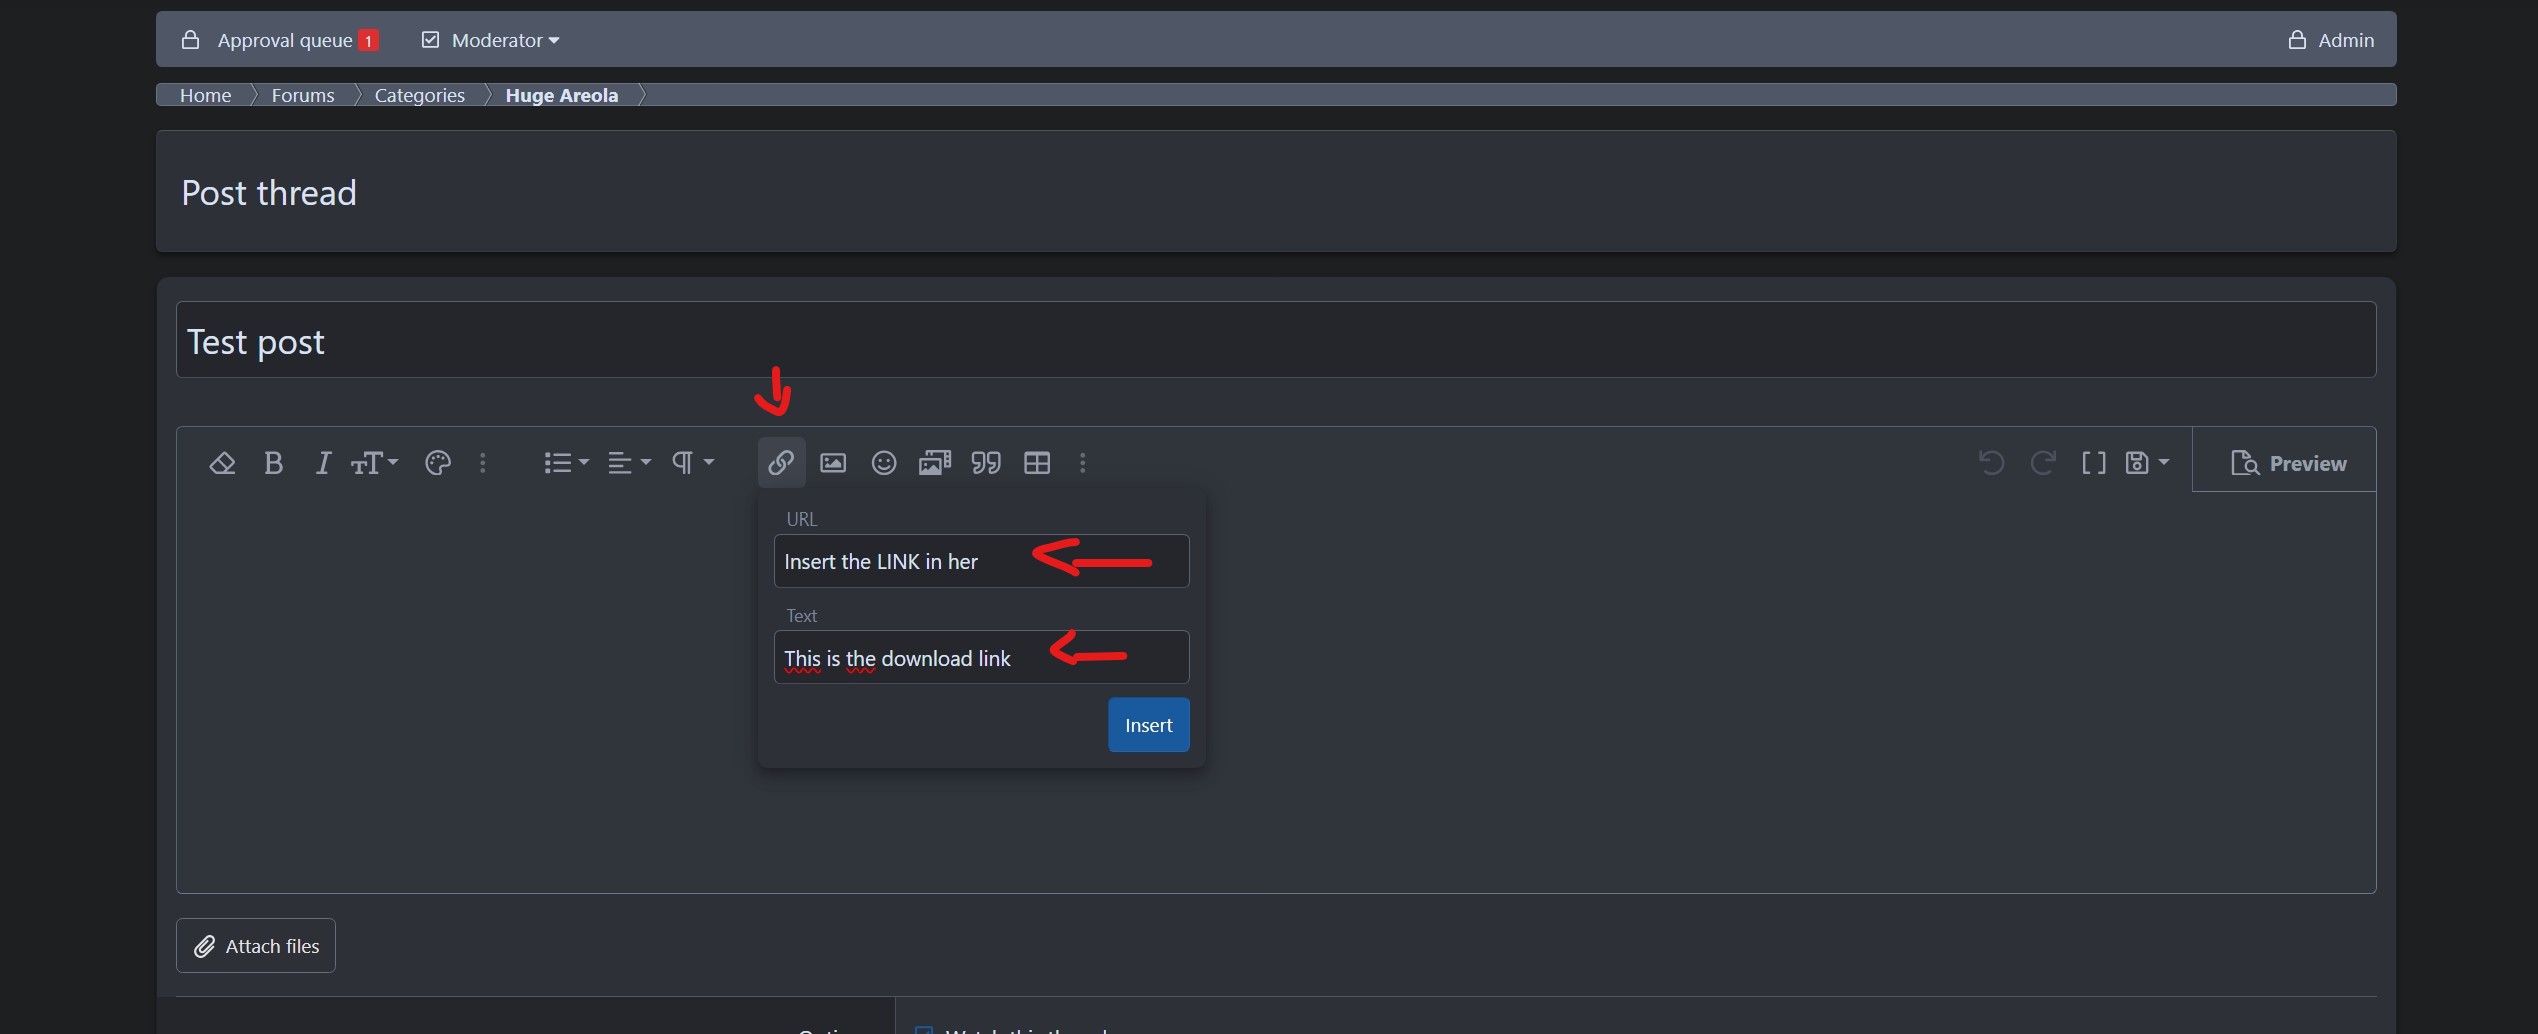The image size is (2538, 1034).
Task: Click the insert link icon
Action: tap(781, 463)
